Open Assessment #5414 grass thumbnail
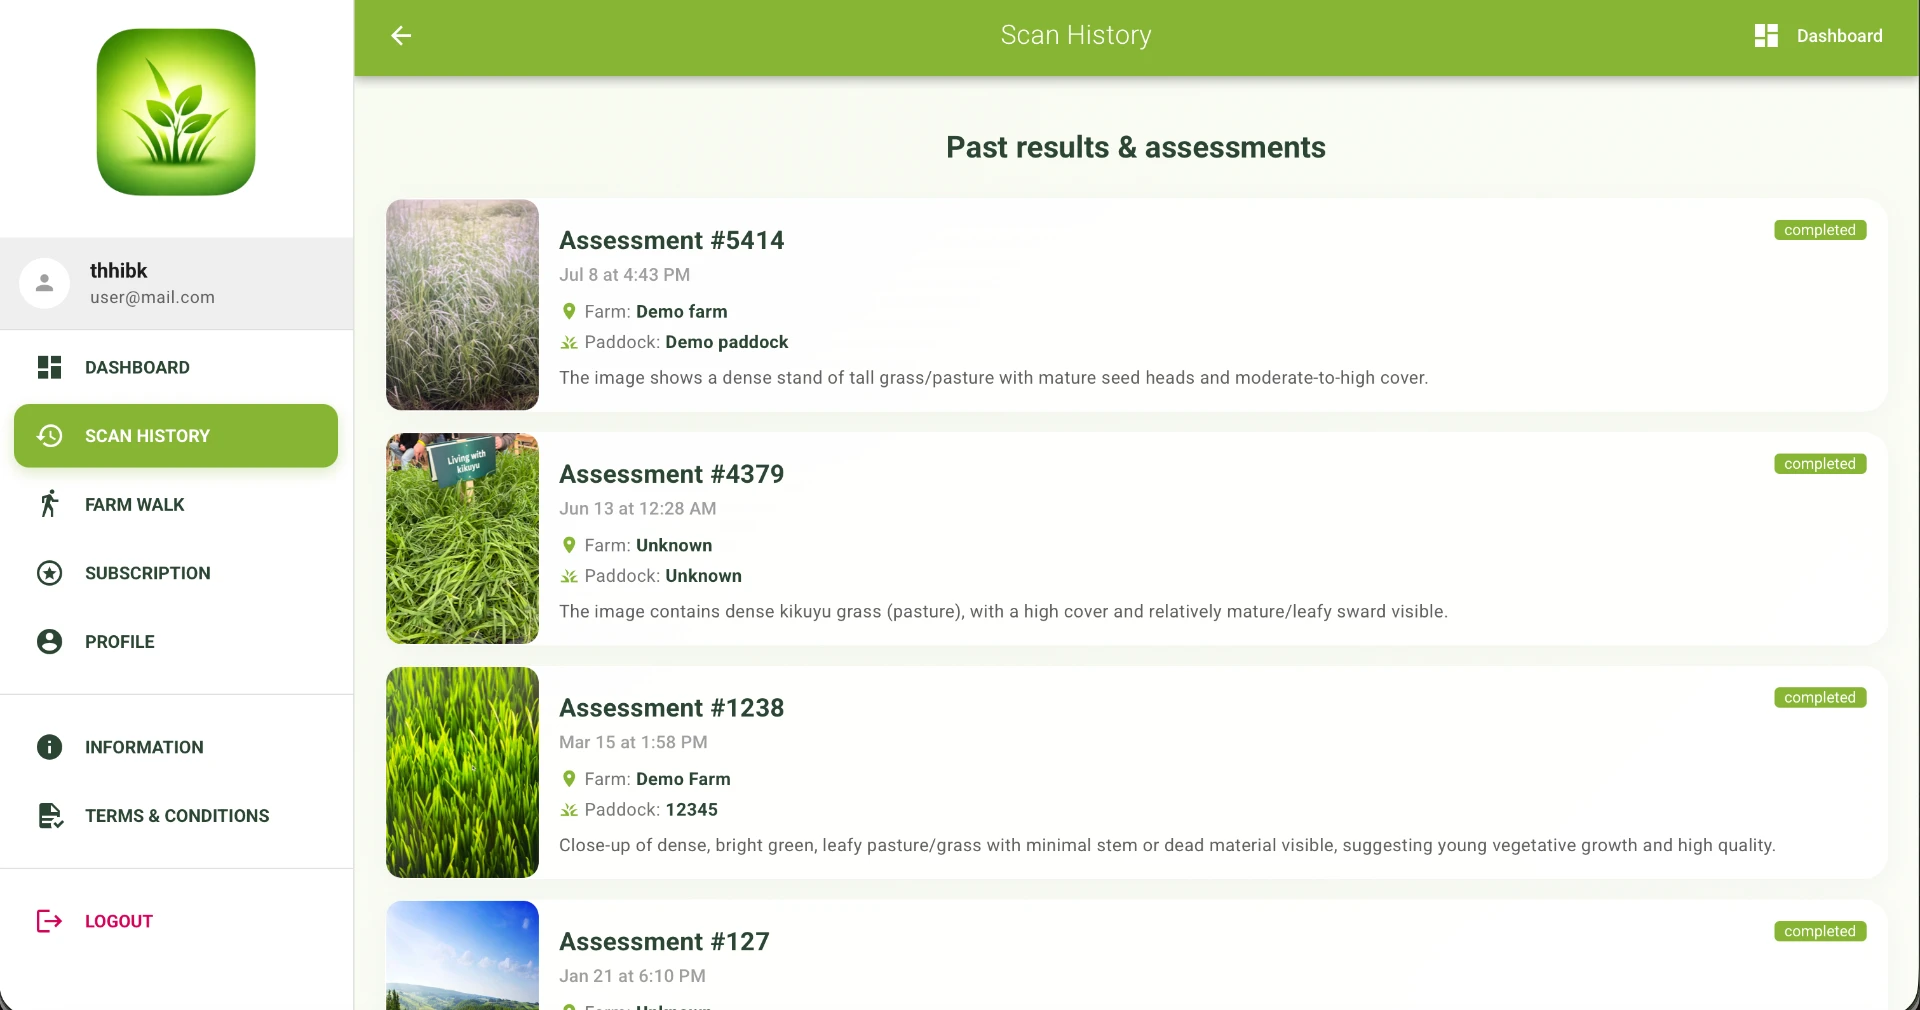The height and width of the screenshot is (1010, 1920). pyautogui.click(x=462, y=305)
